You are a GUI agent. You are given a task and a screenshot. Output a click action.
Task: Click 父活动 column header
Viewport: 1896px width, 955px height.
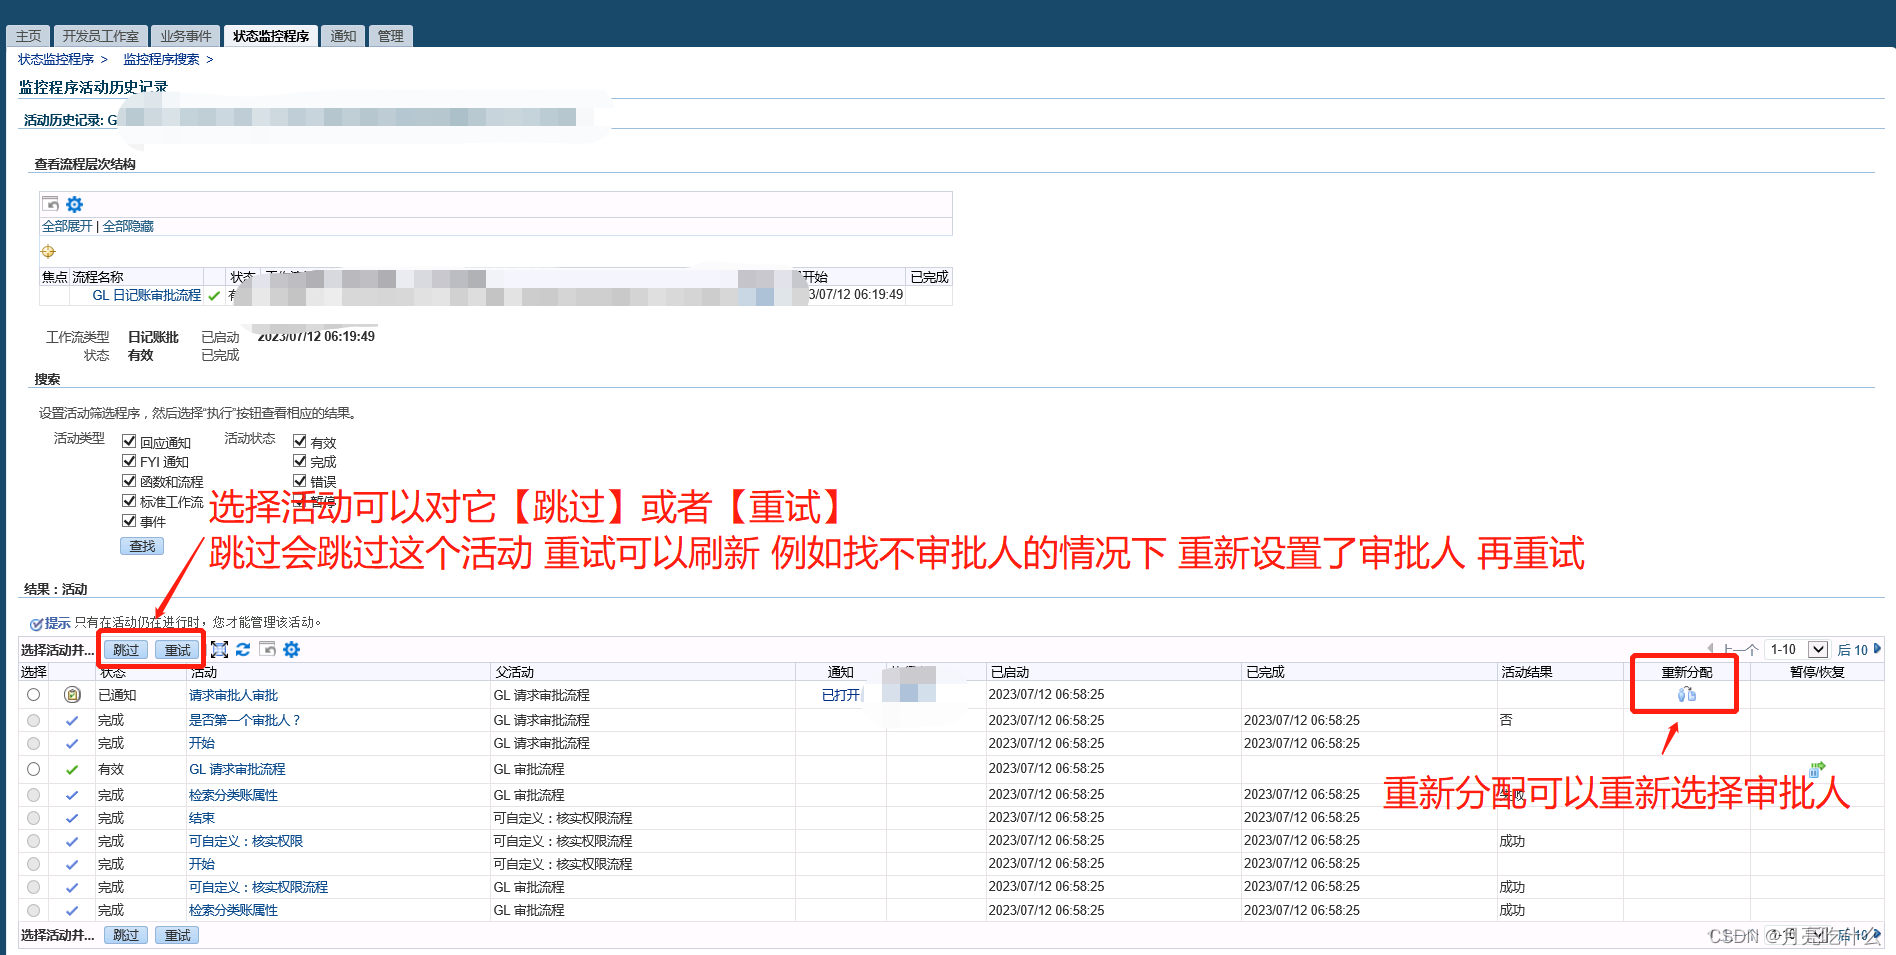[515, 672]
